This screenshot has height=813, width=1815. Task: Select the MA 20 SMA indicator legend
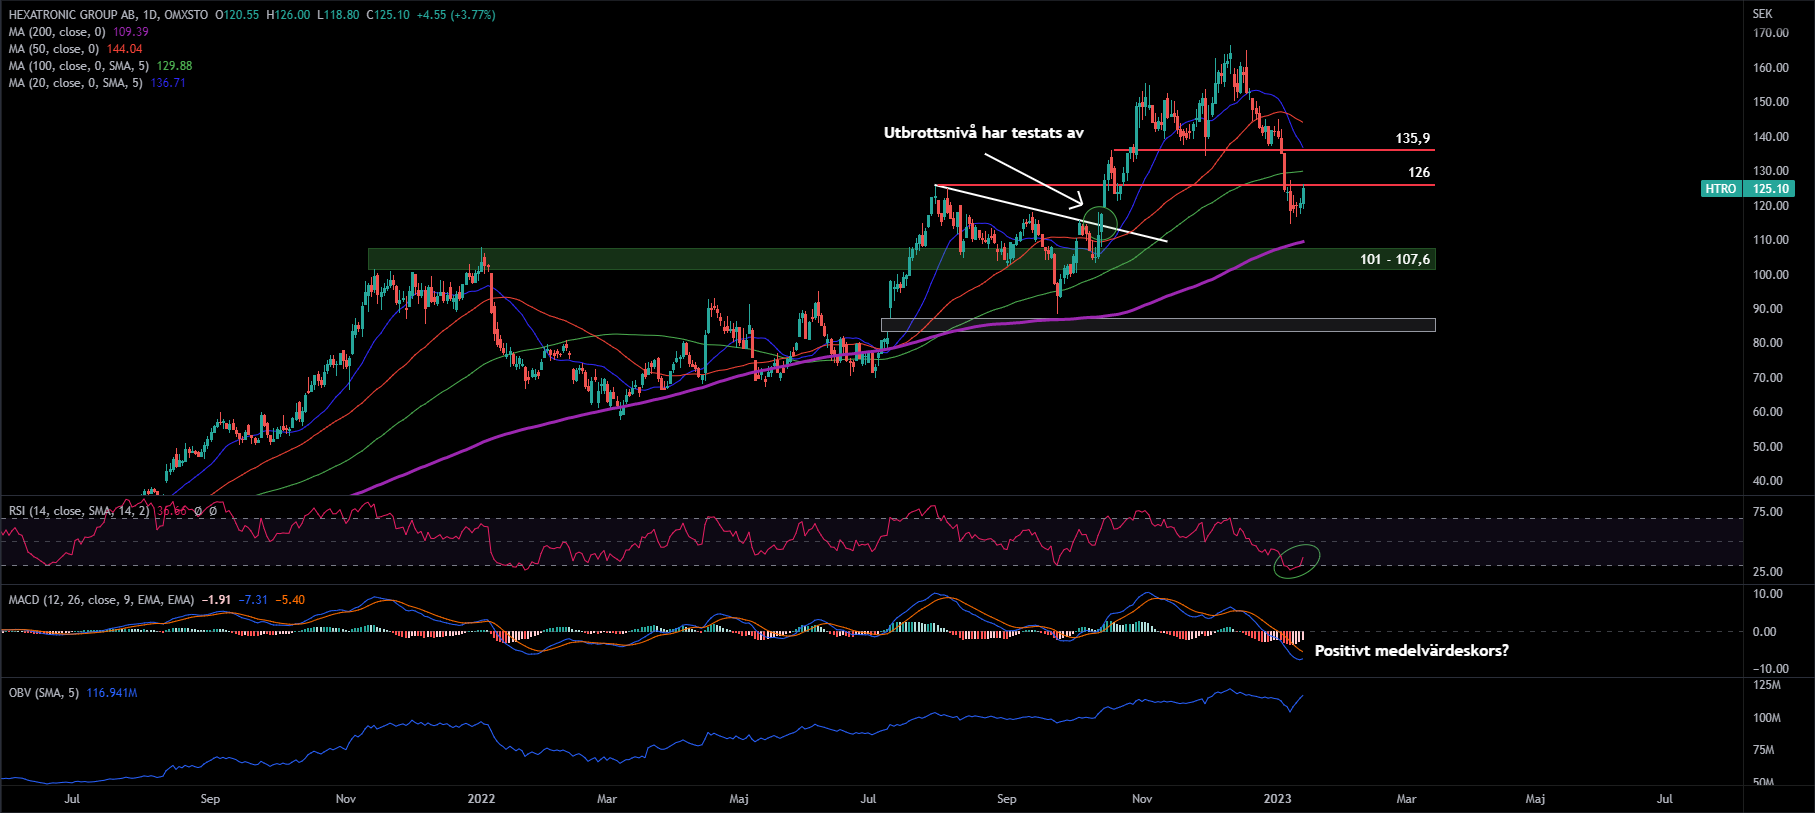(x=75, y=83)
